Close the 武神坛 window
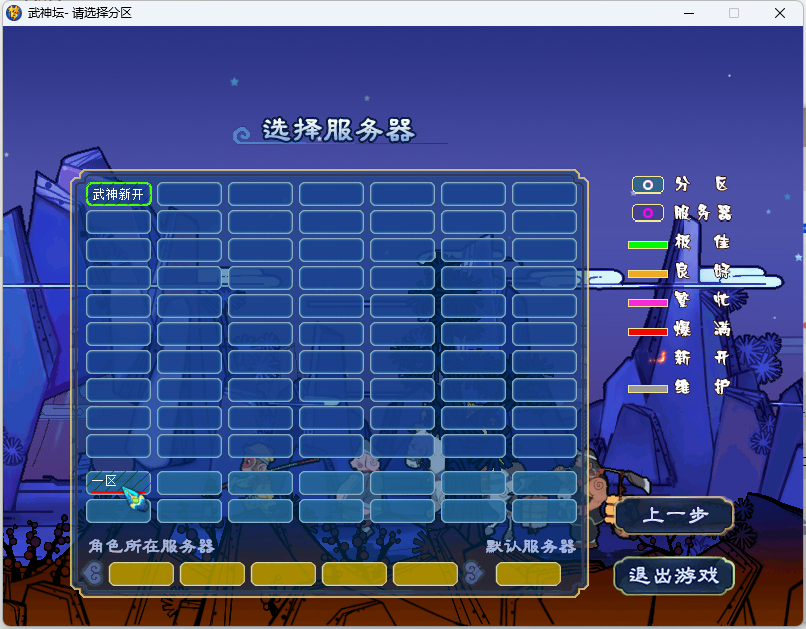Screen dimensions: 806x629 click(780, 13)
